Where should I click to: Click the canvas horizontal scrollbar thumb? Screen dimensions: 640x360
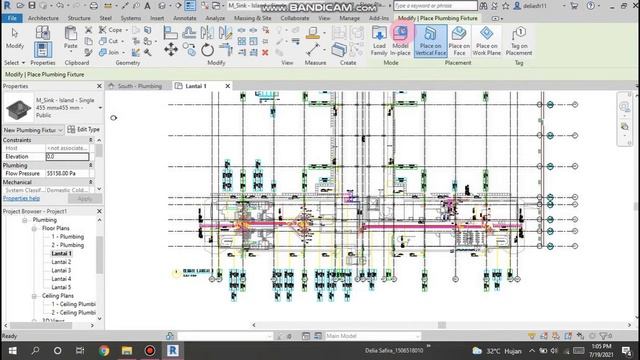[x=442, y=325]
